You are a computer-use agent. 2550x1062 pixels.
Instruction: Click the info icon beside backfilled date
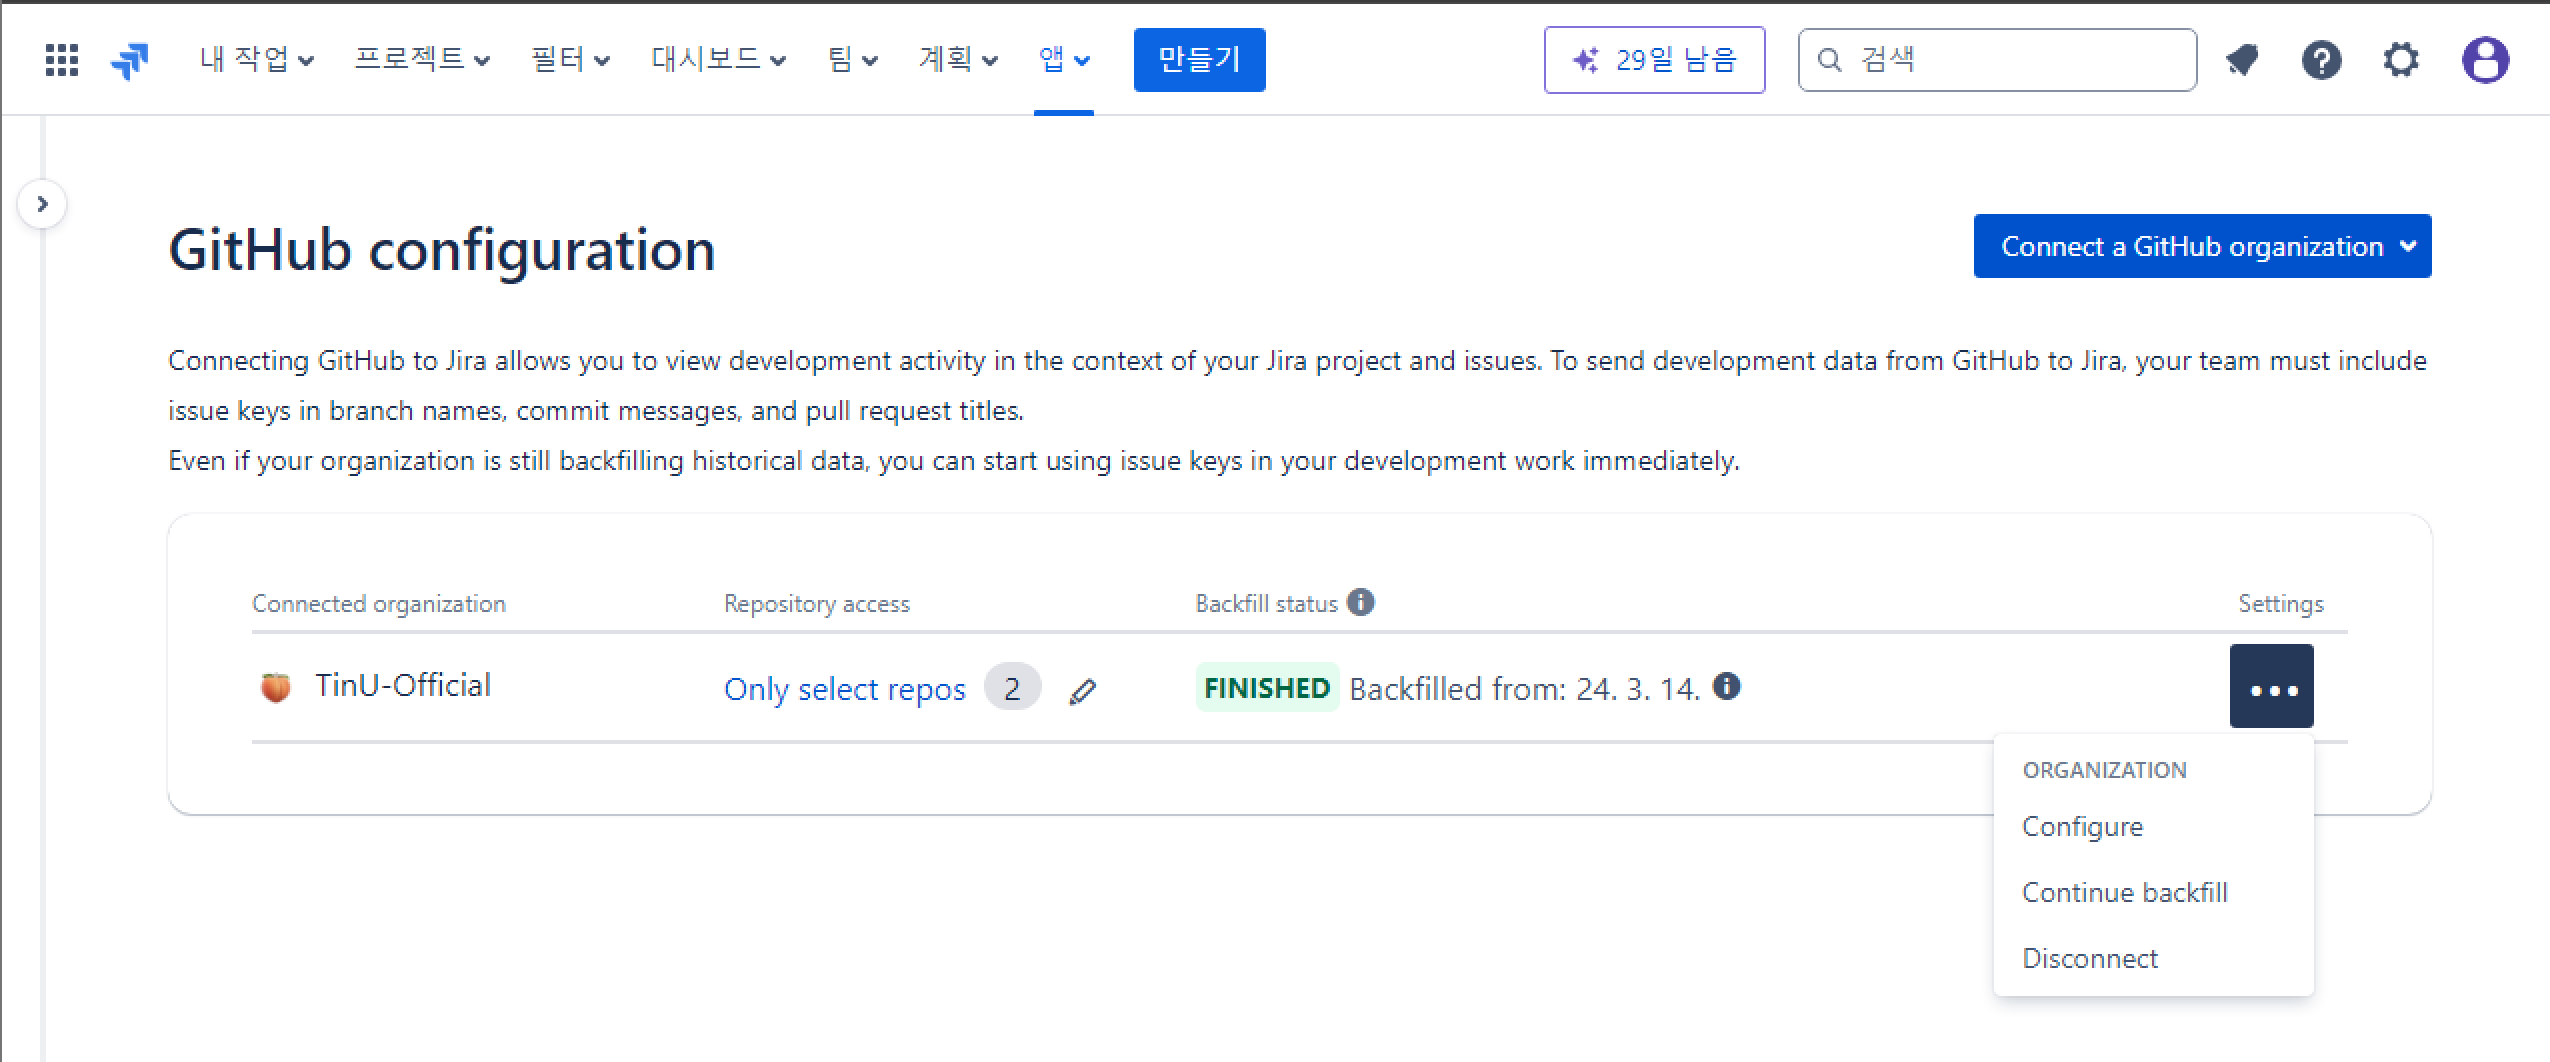1726,686
